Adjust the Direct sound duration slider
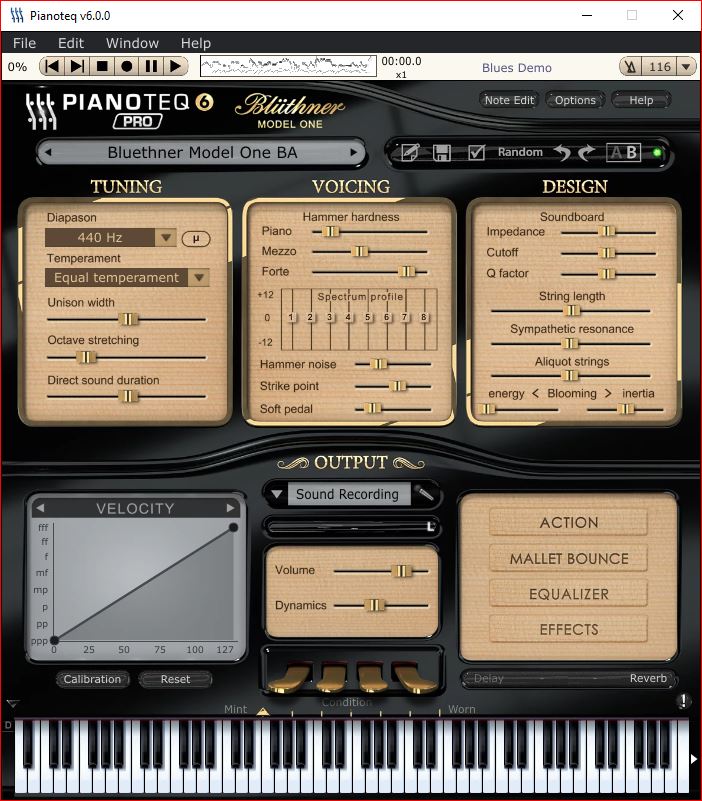 [128, 396]
